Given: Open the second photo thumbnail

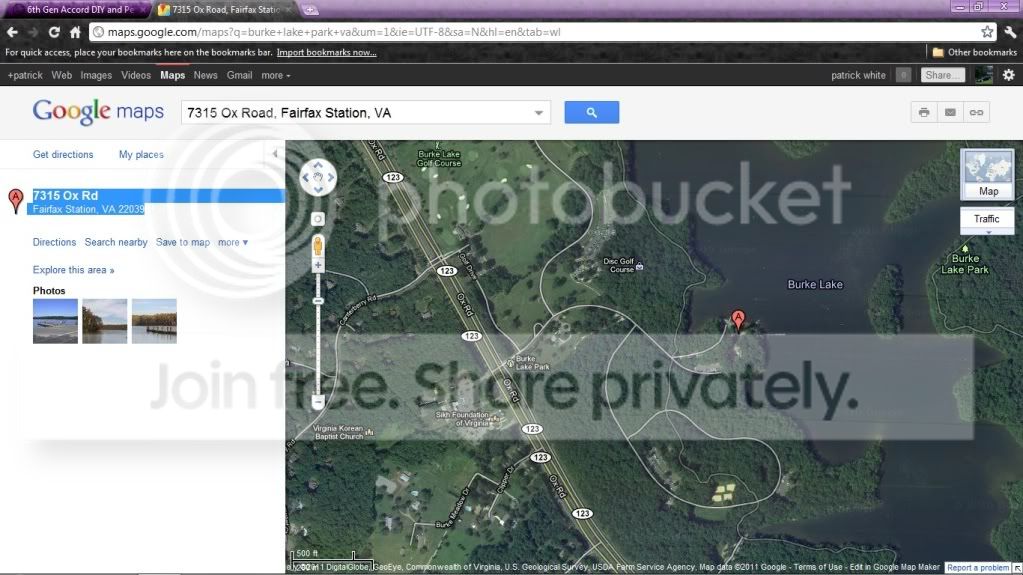Looking at the screenshot, I should tap(104, 321).
